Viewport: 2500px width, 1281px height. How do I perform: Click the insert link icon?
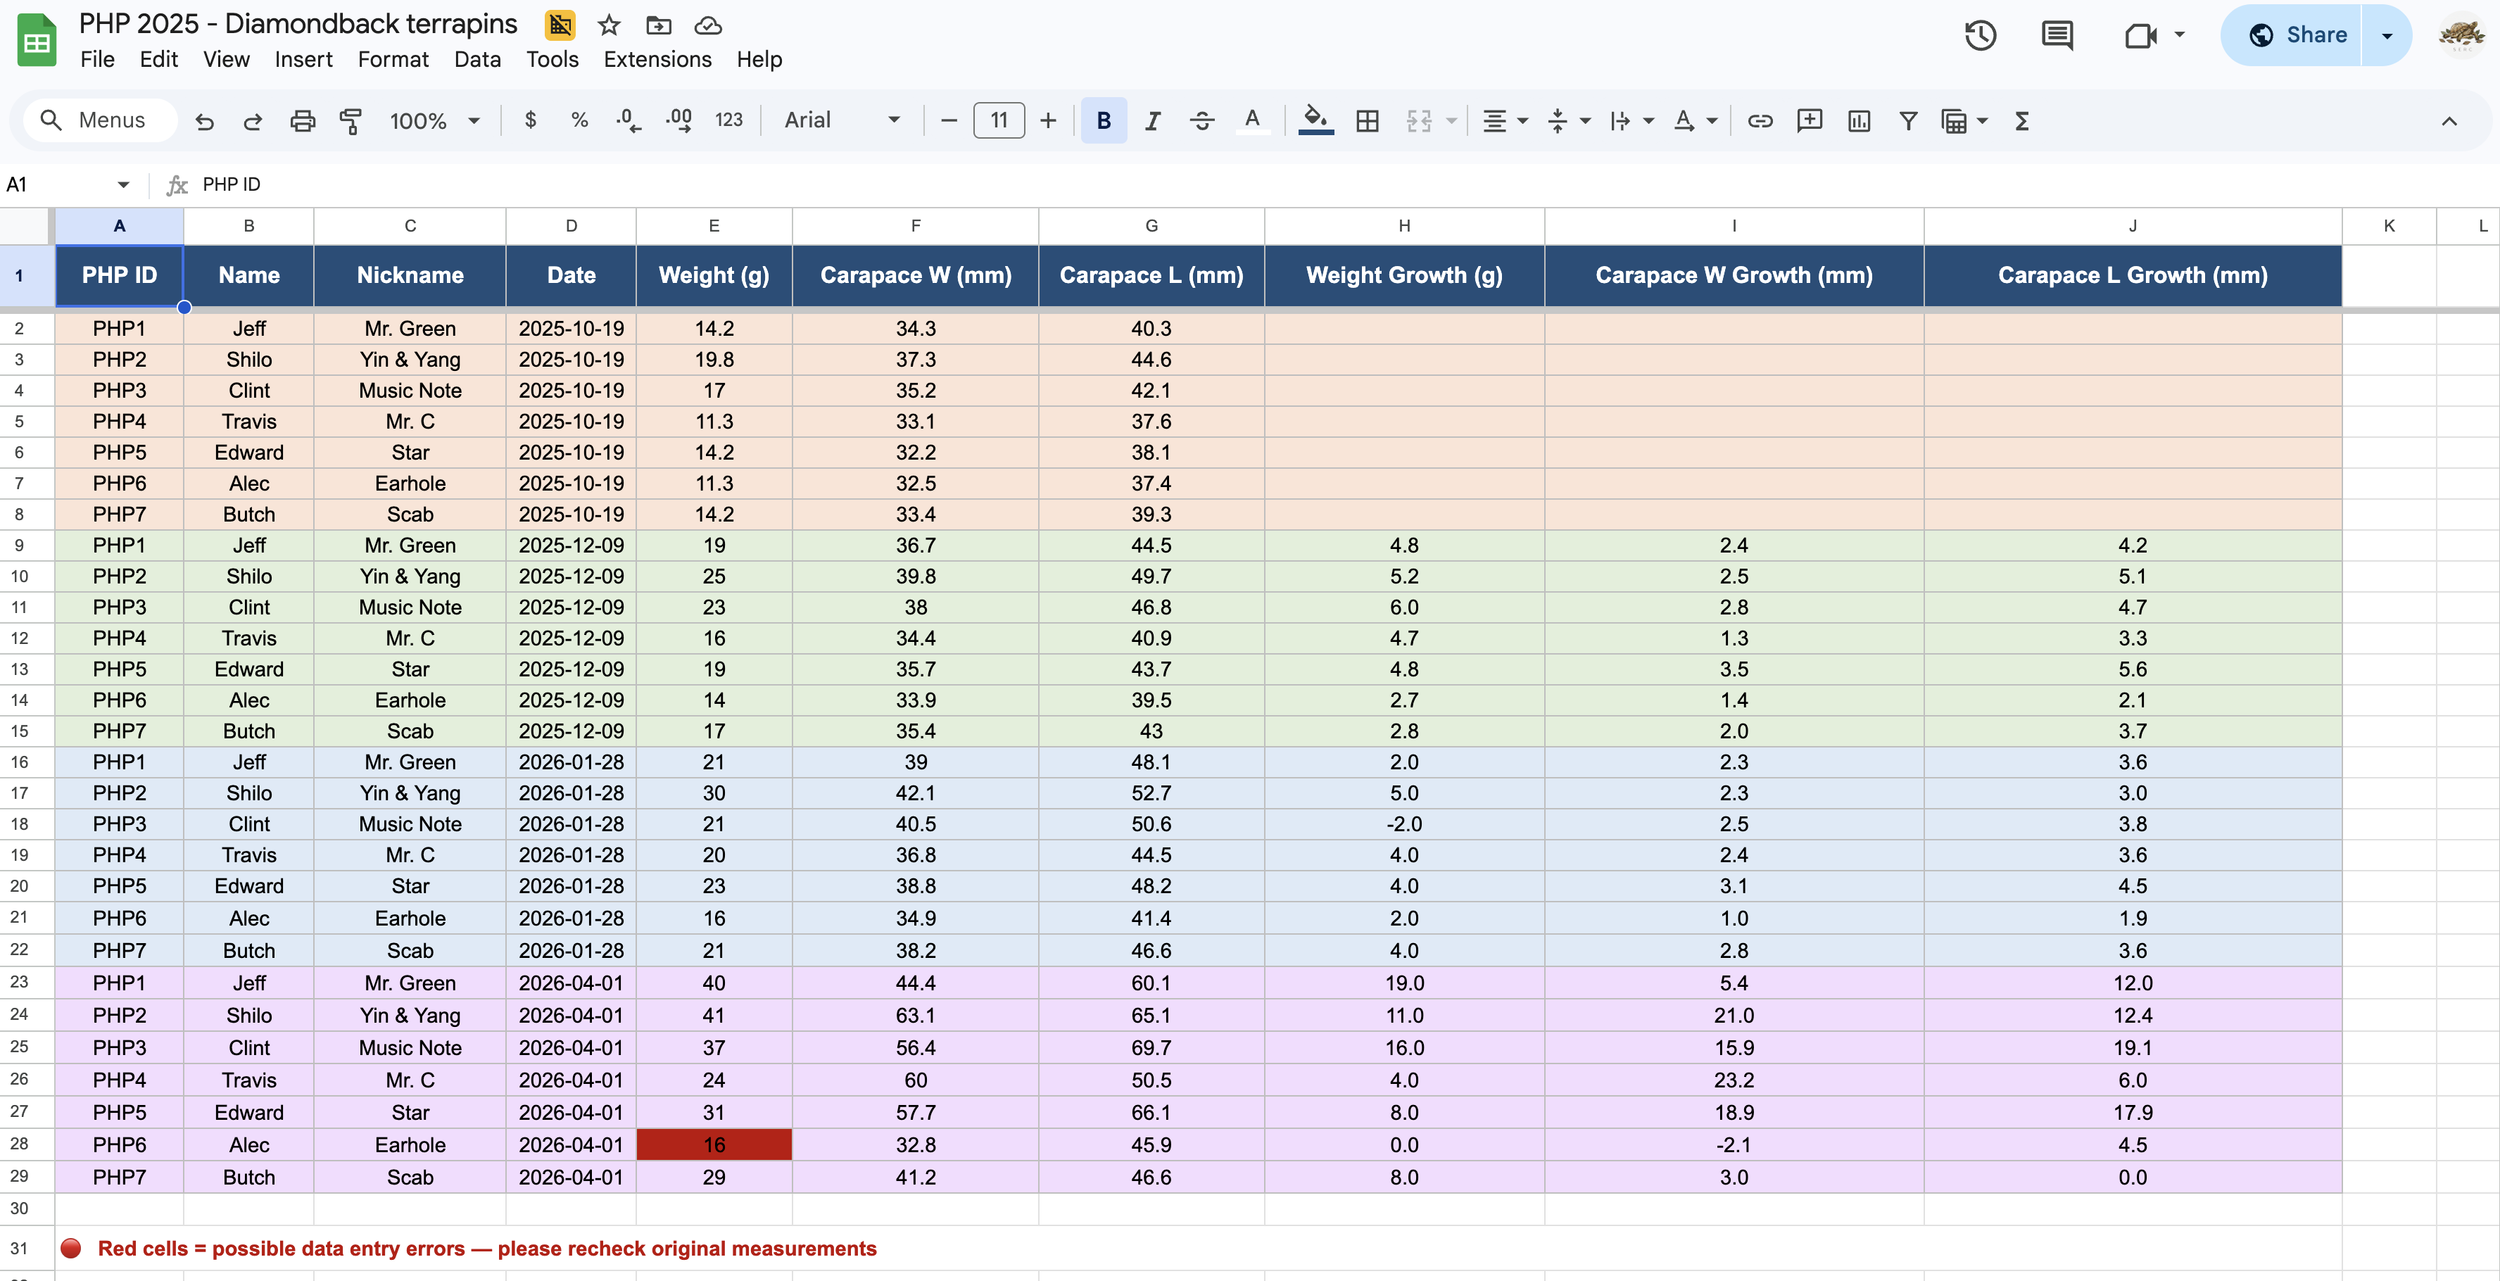[1760, 121]
